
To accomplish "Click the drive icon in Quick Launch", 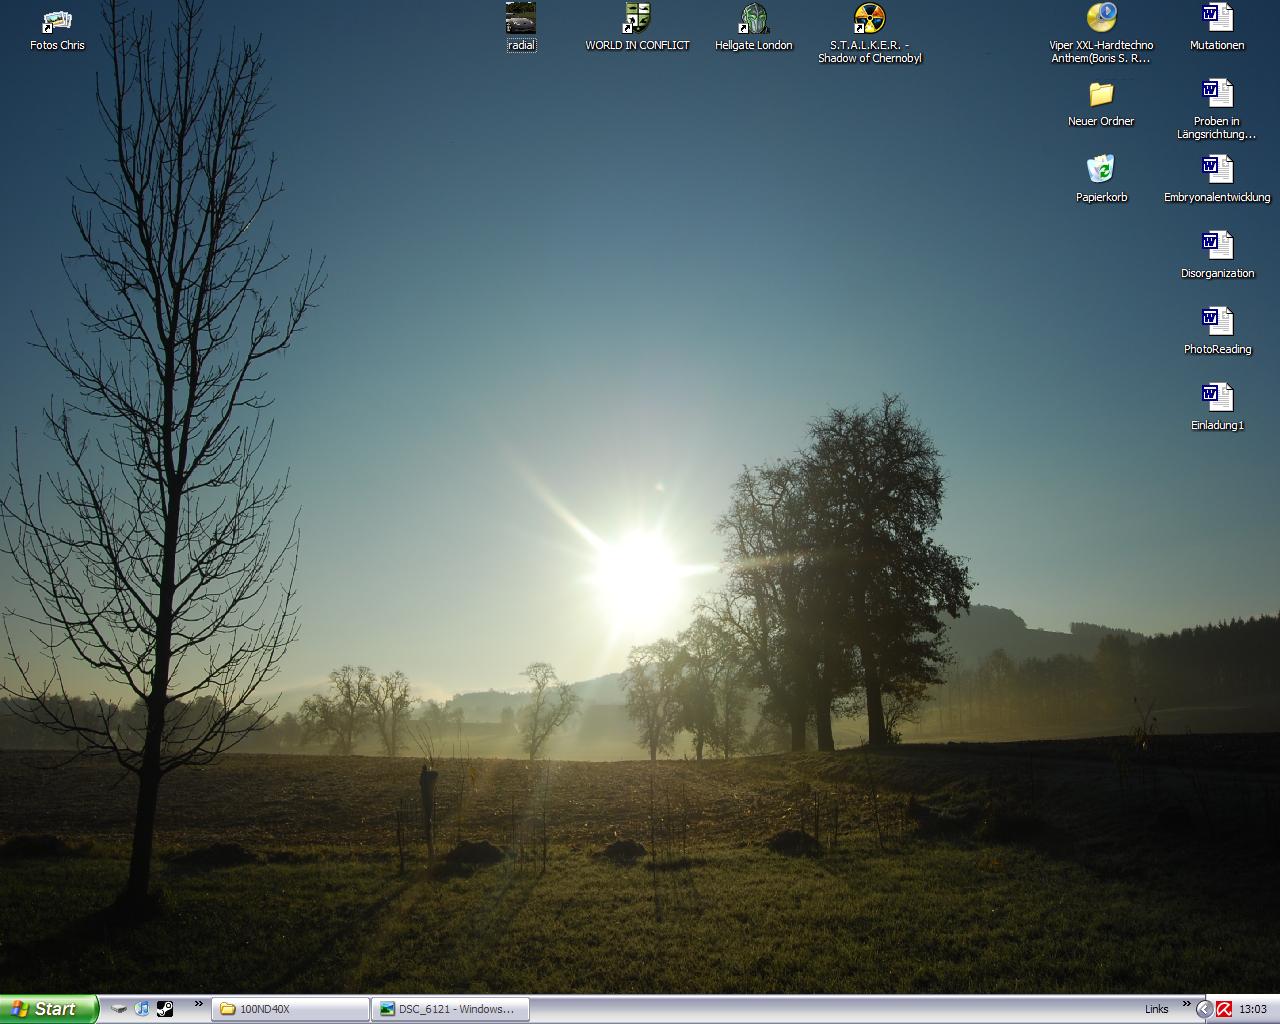I will pyautogui.click(x=119, y=1009).
